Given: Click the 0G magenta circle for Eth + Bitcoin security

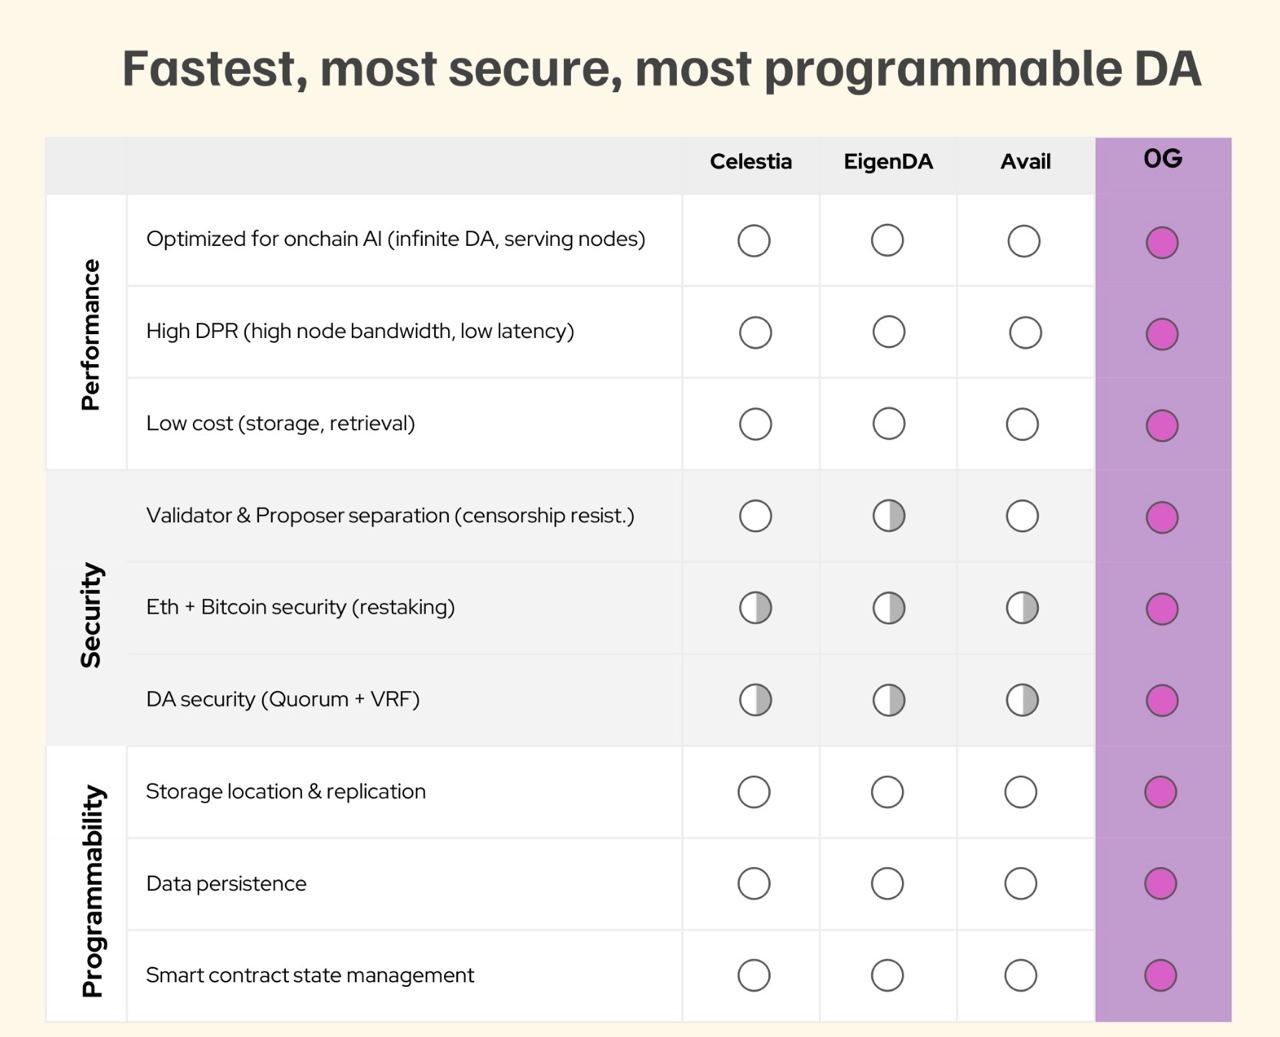Looking at the screenshot, I should [x=1162, y=608].
